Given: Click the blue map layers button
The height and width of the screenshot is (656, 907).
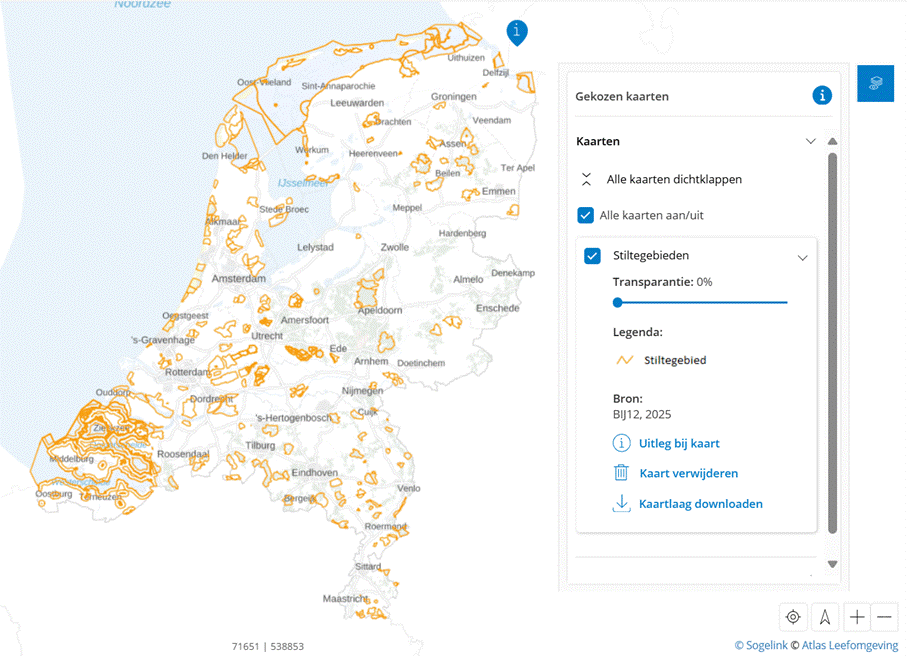Looking at the screenshot, I should click(x=875, y=83).
